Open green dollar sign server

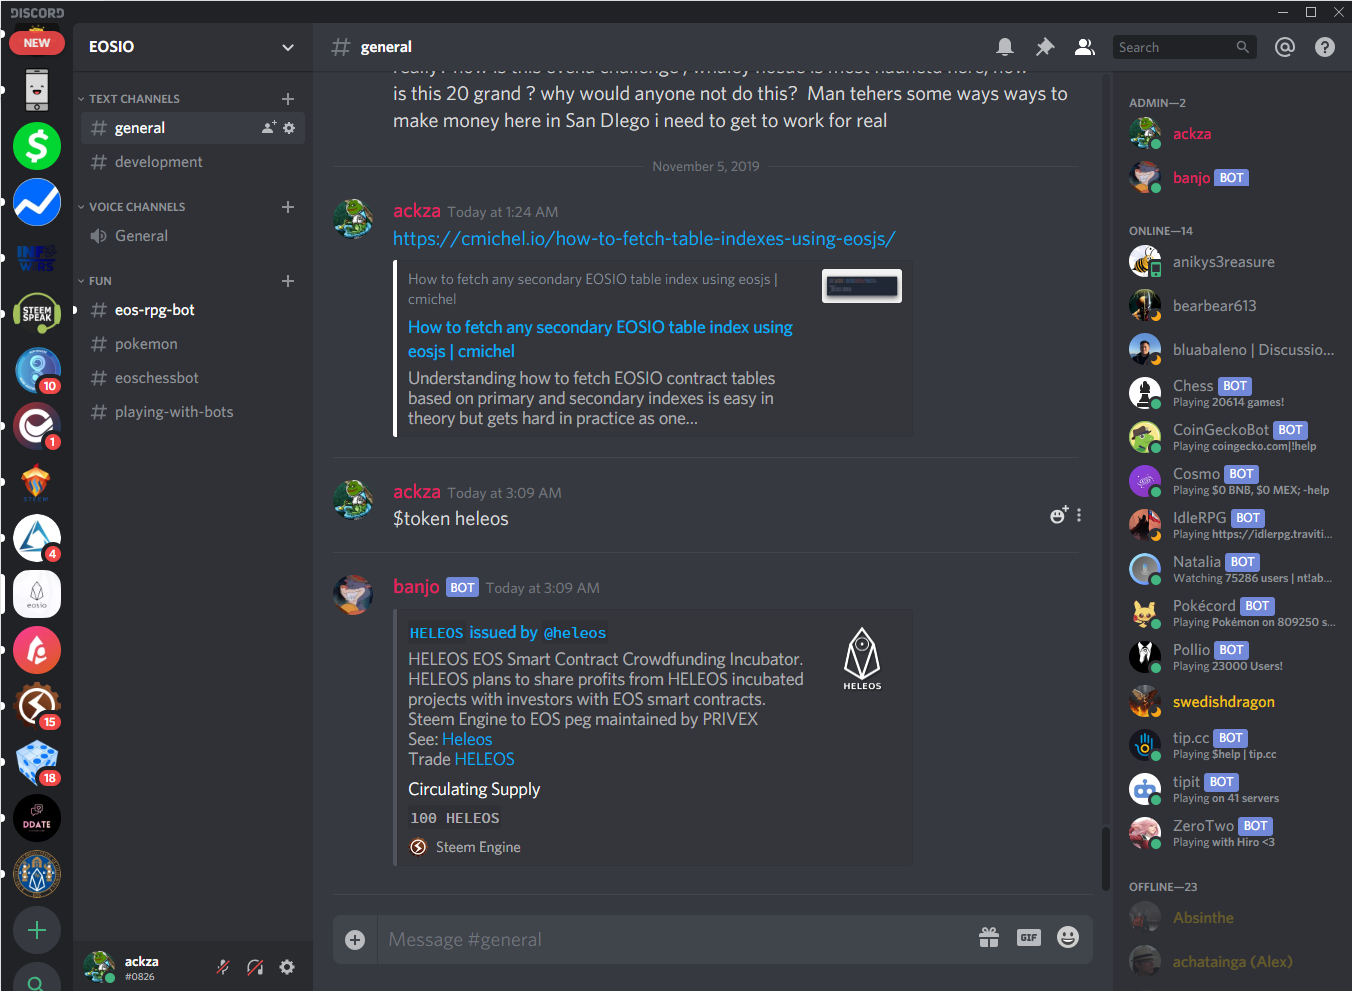pyautogui.click(x=37, y=146)
